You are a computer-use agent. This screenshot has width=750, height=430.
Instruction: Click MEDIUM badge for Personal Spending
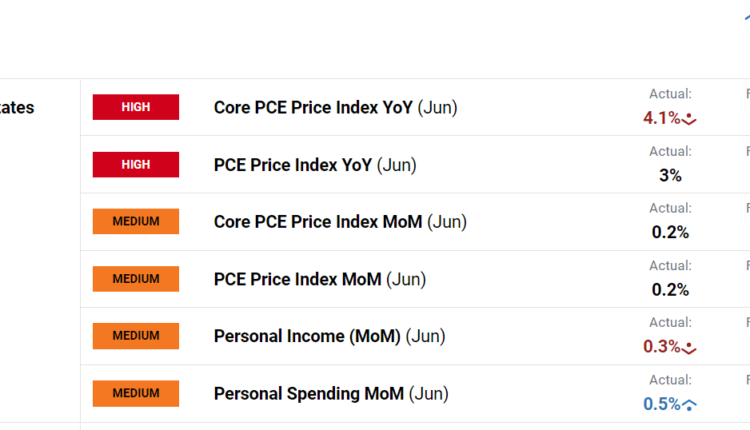click(x=136, y=393)
